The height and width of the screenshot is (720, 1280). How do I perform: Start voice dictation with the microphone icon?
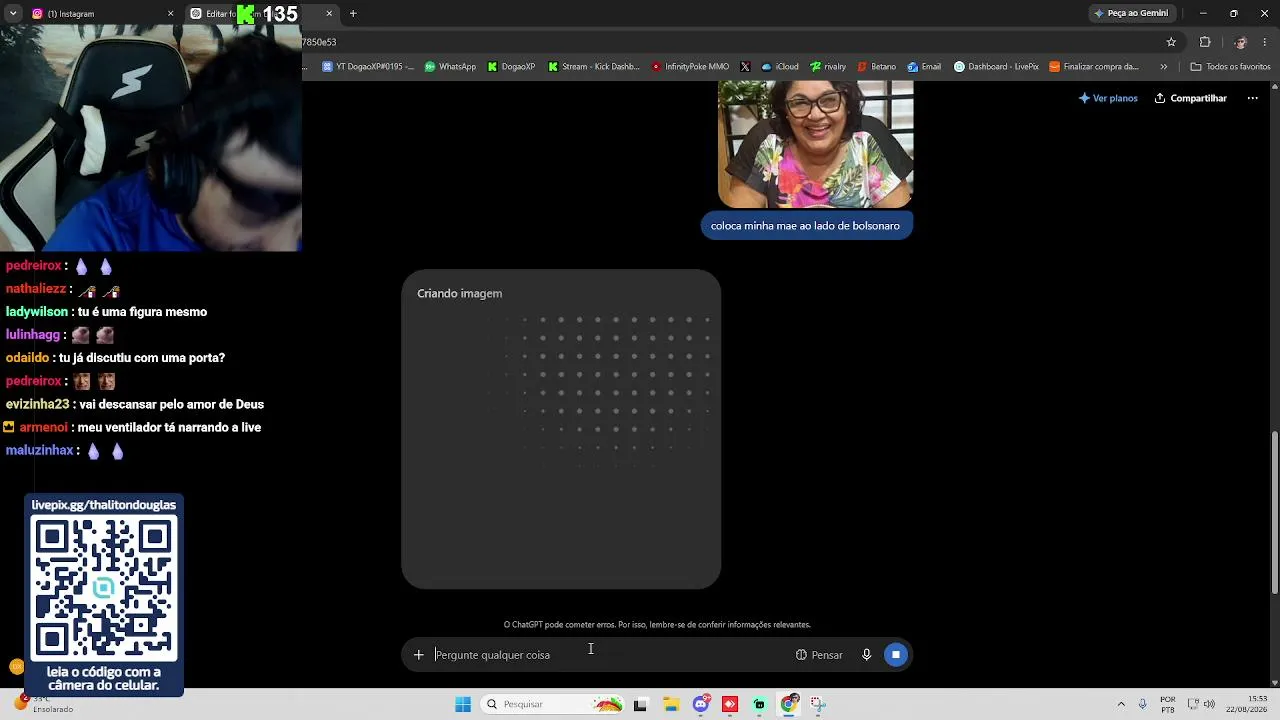point(866,655)
